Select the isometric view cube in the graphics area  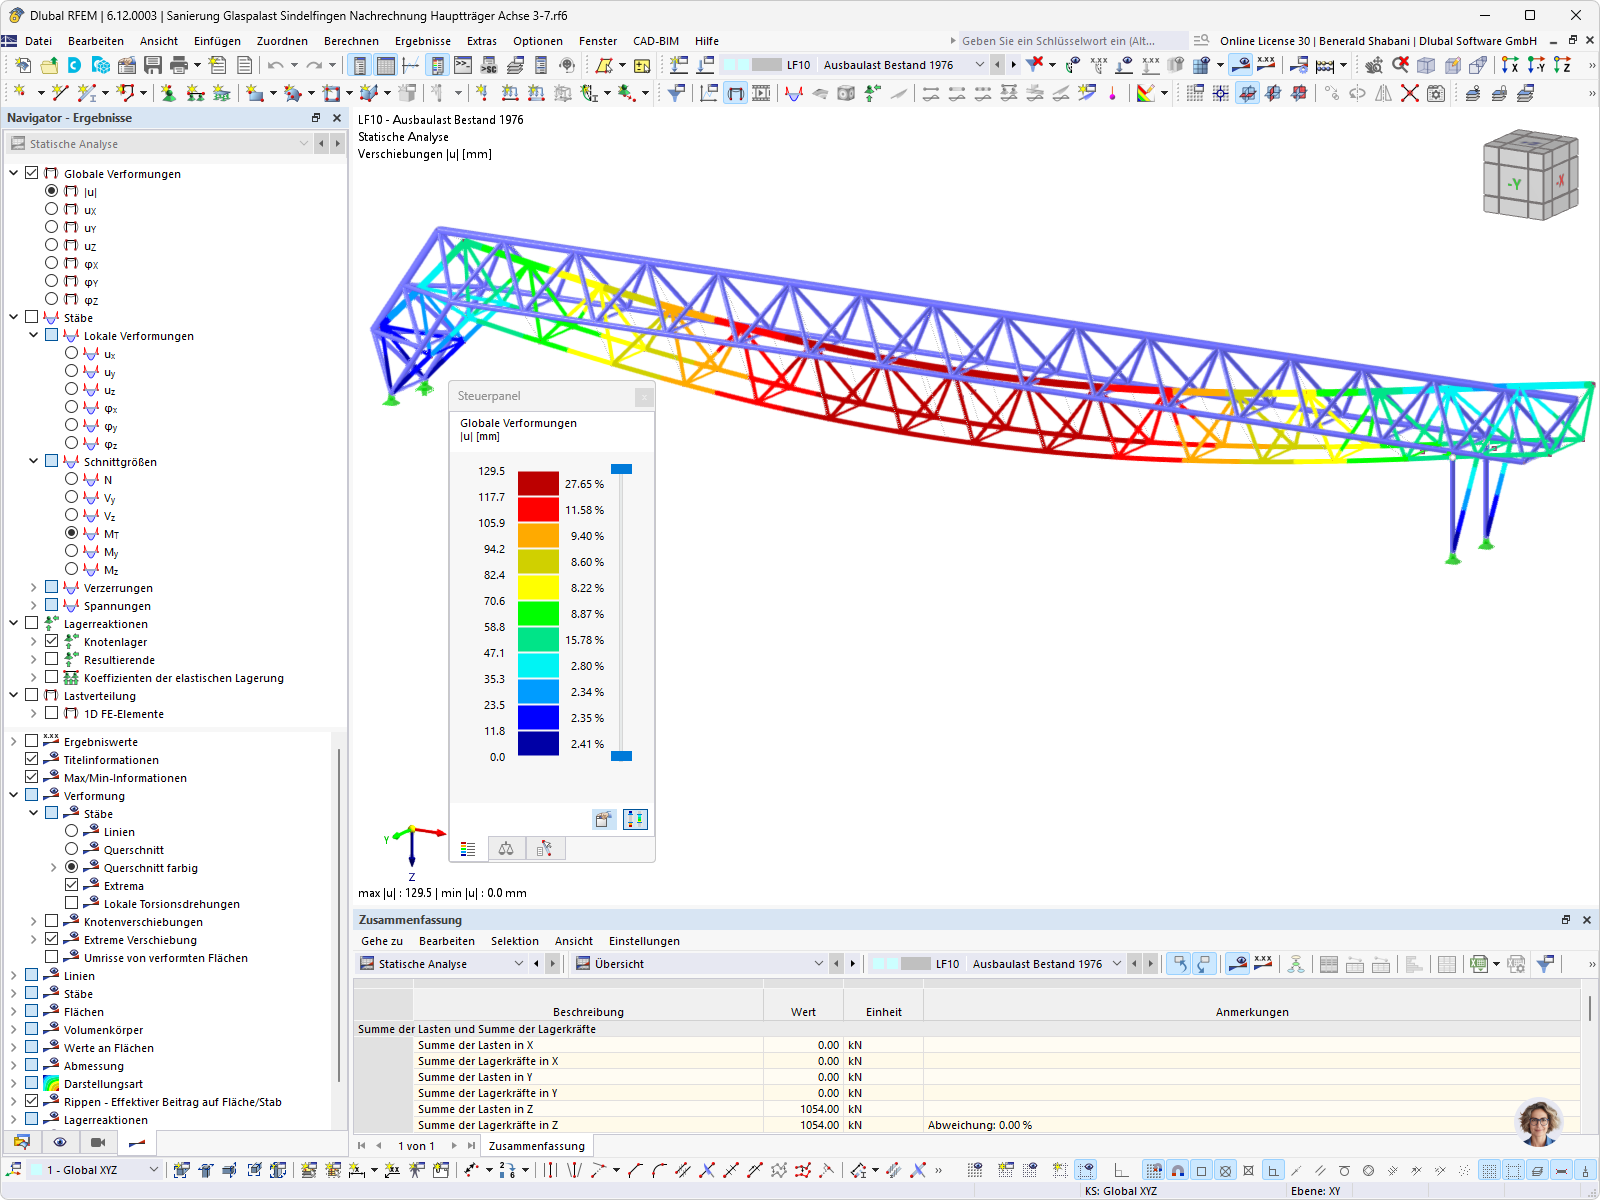(1530, 175)
